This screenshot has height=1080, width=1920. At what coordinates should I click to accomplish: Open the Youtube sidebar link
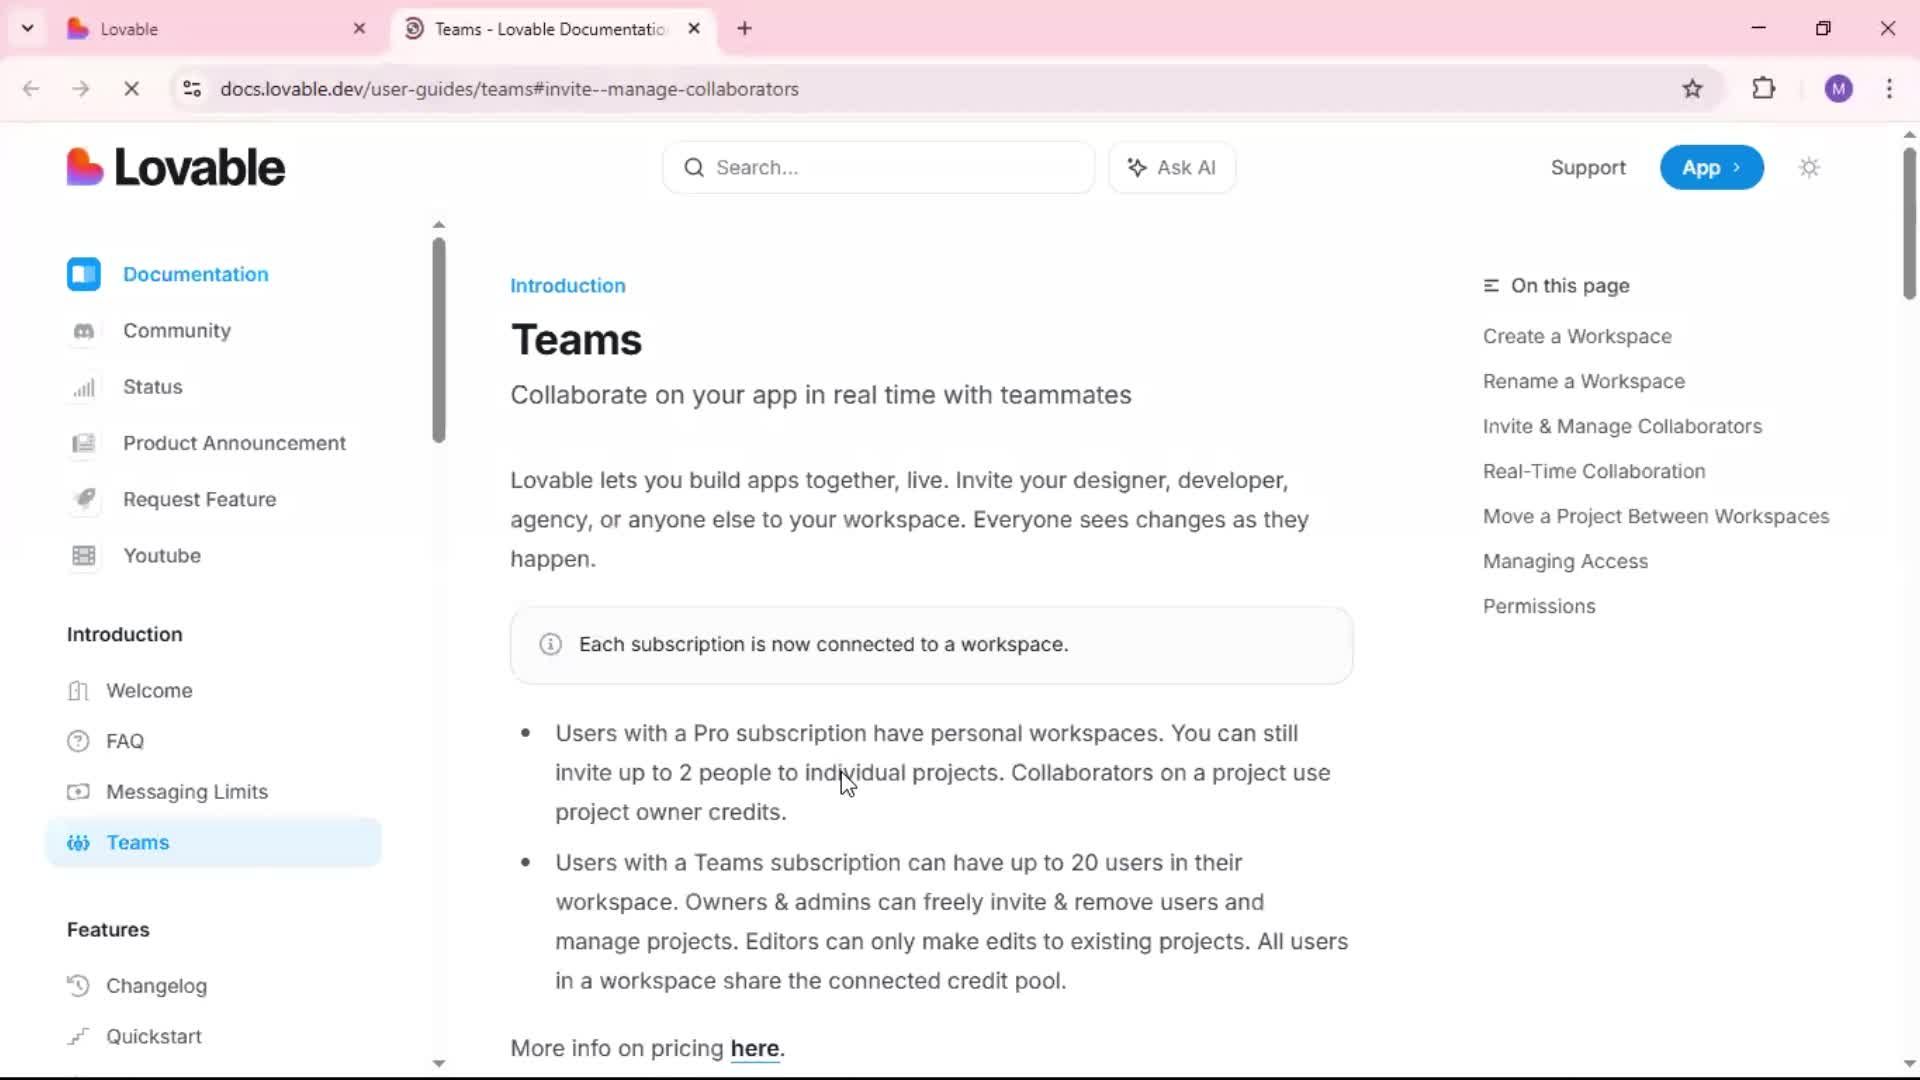point(162,556)
